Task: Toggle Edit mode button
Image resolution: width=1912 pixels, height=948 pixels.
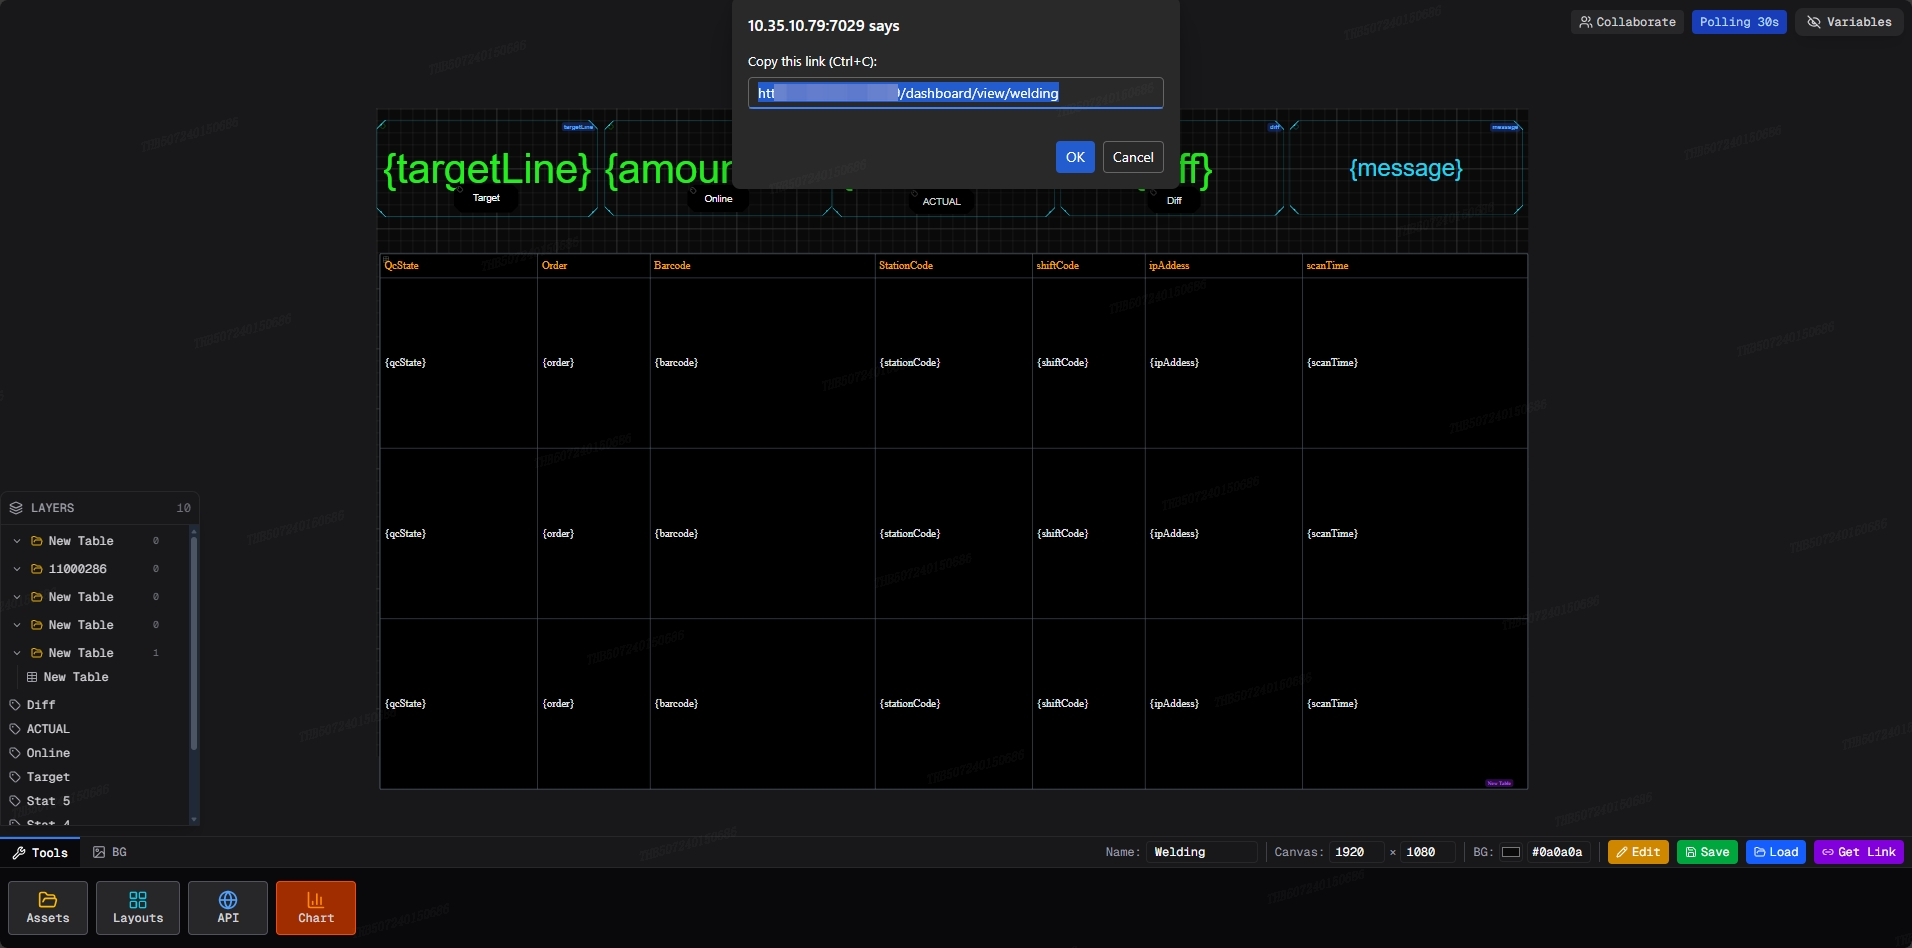Action: click(x=1638, y=852)
